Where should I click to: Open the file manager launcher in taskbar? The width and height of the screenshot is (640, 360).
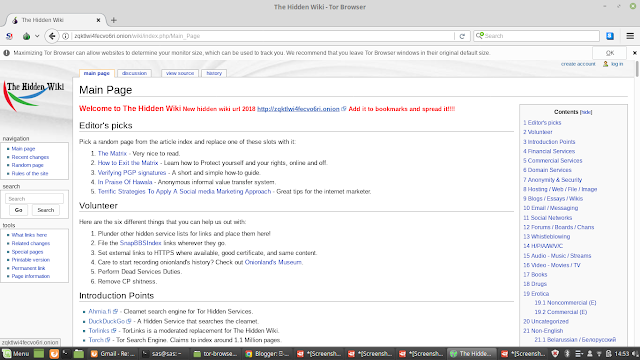click(x=79, y=353)
